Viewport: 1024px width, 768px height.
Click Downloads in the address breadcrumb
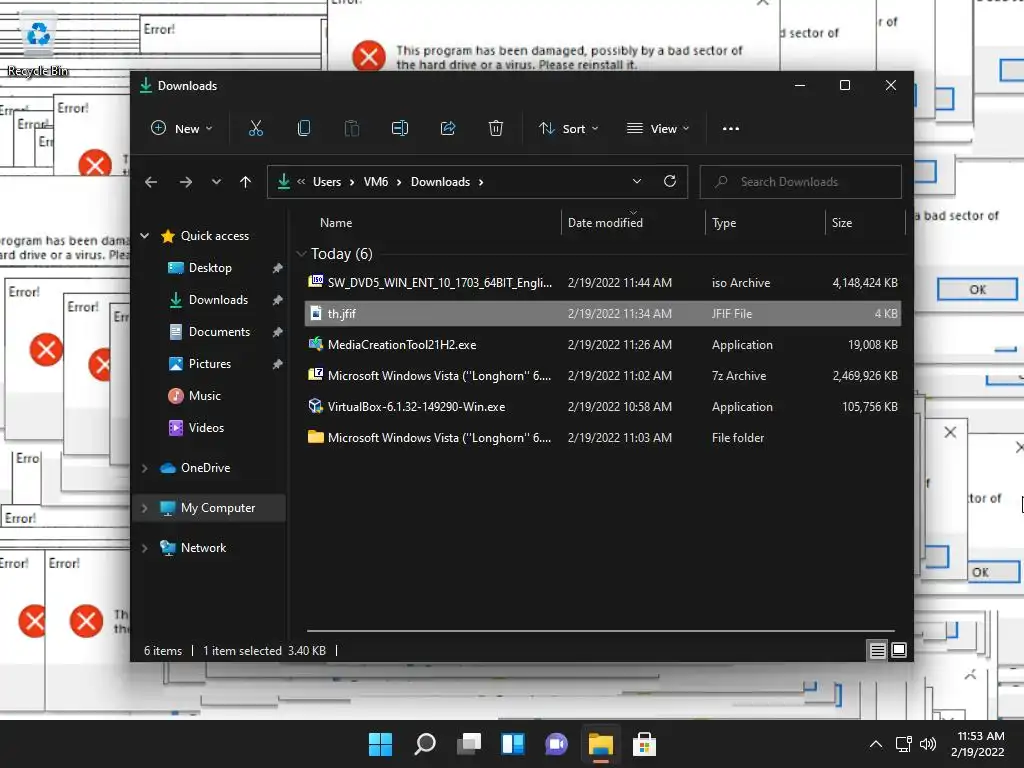440,182
